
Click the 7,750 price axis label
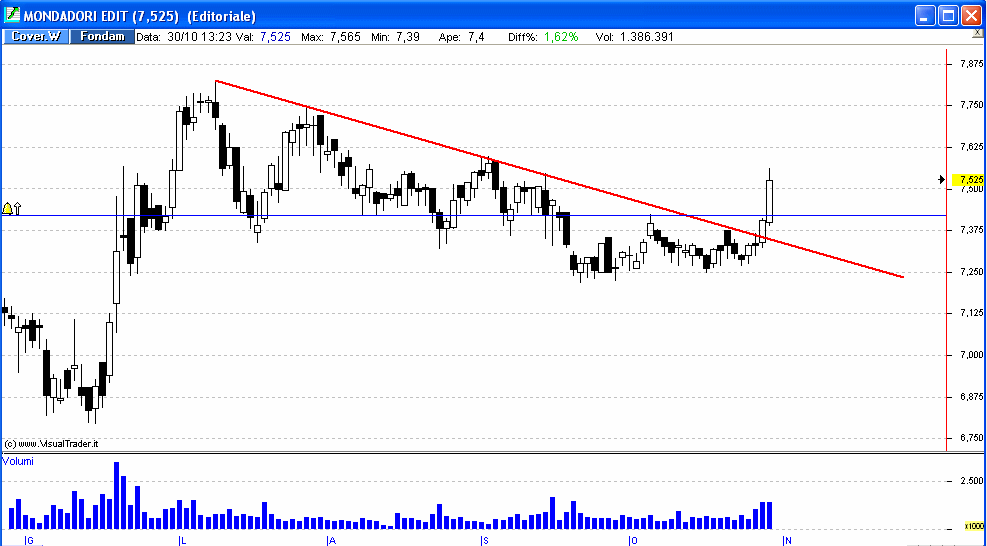[972, 105]
